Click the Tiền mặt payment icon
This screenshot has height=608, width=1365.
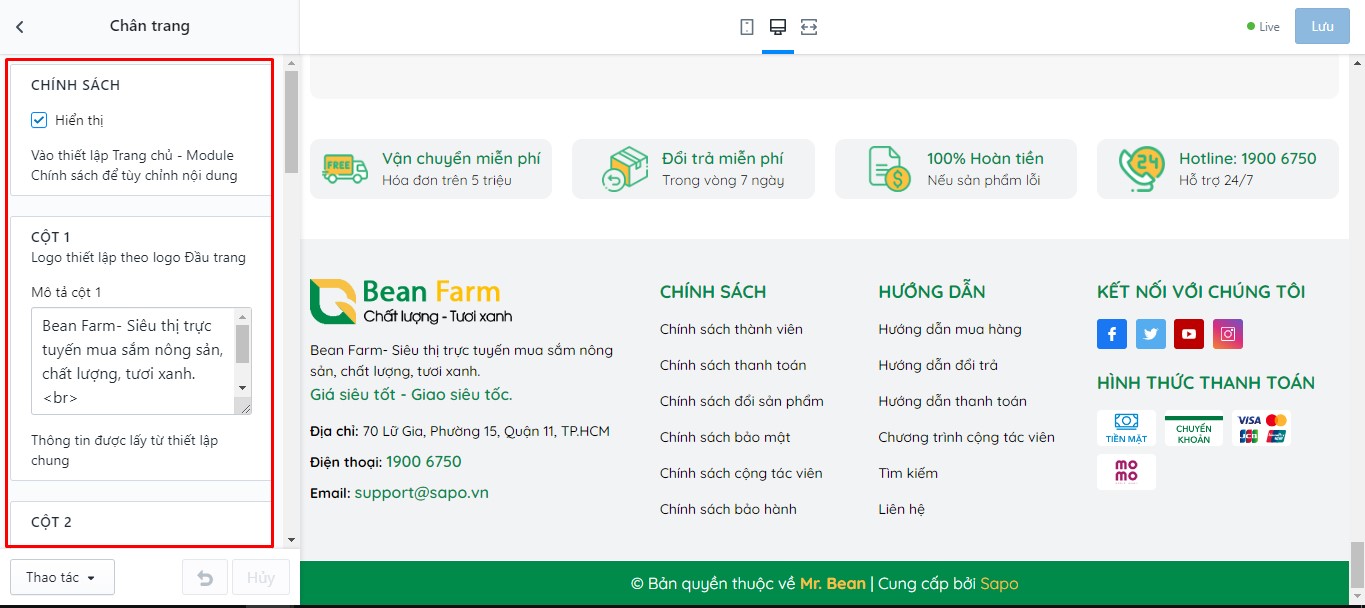tap(1126, 428)
